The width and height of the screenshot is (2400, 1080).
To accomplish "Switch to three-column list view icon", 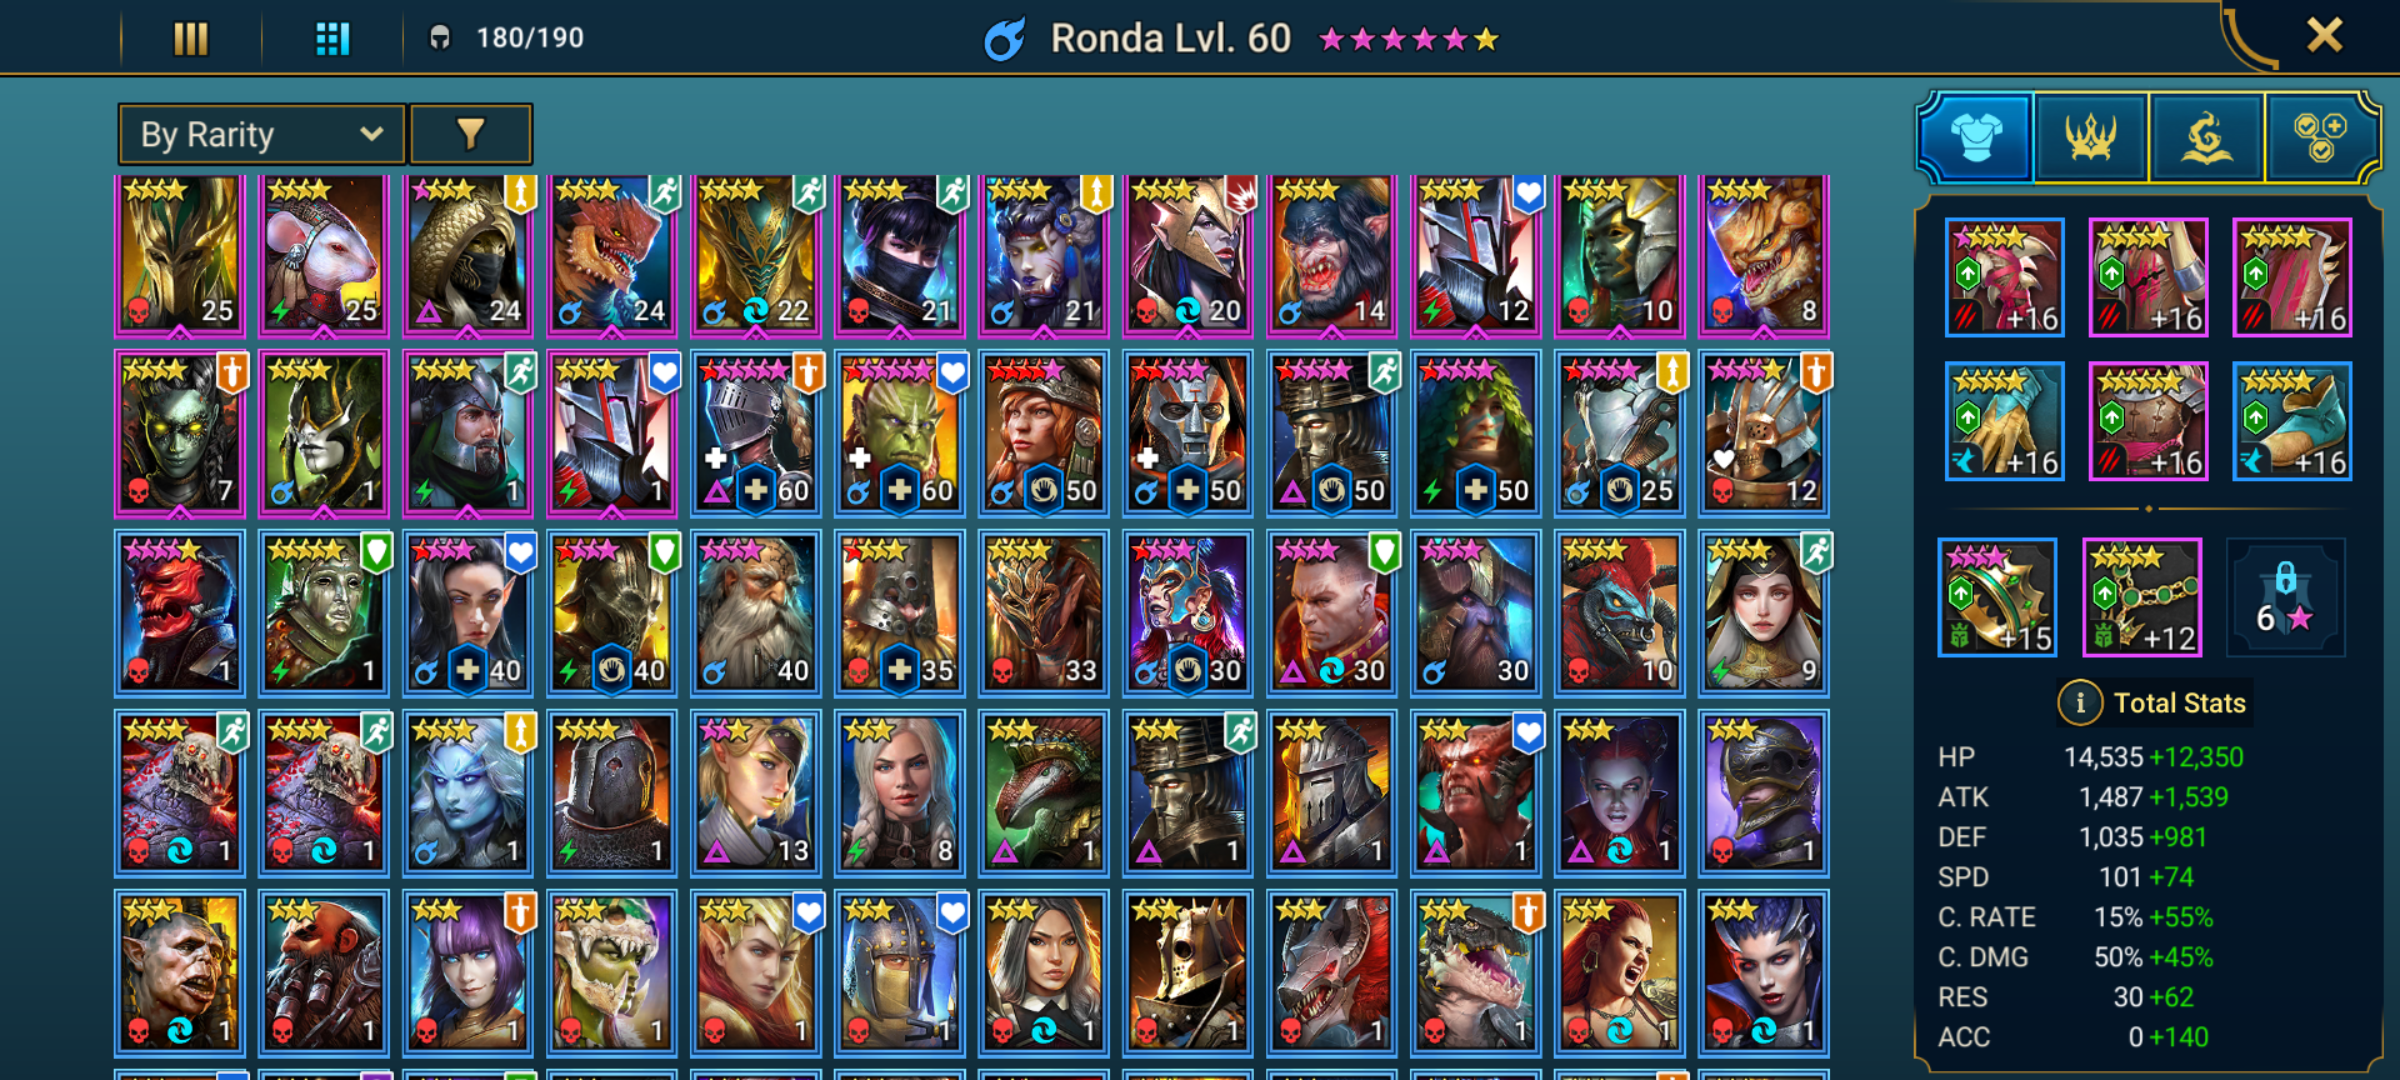I will 190,39.
